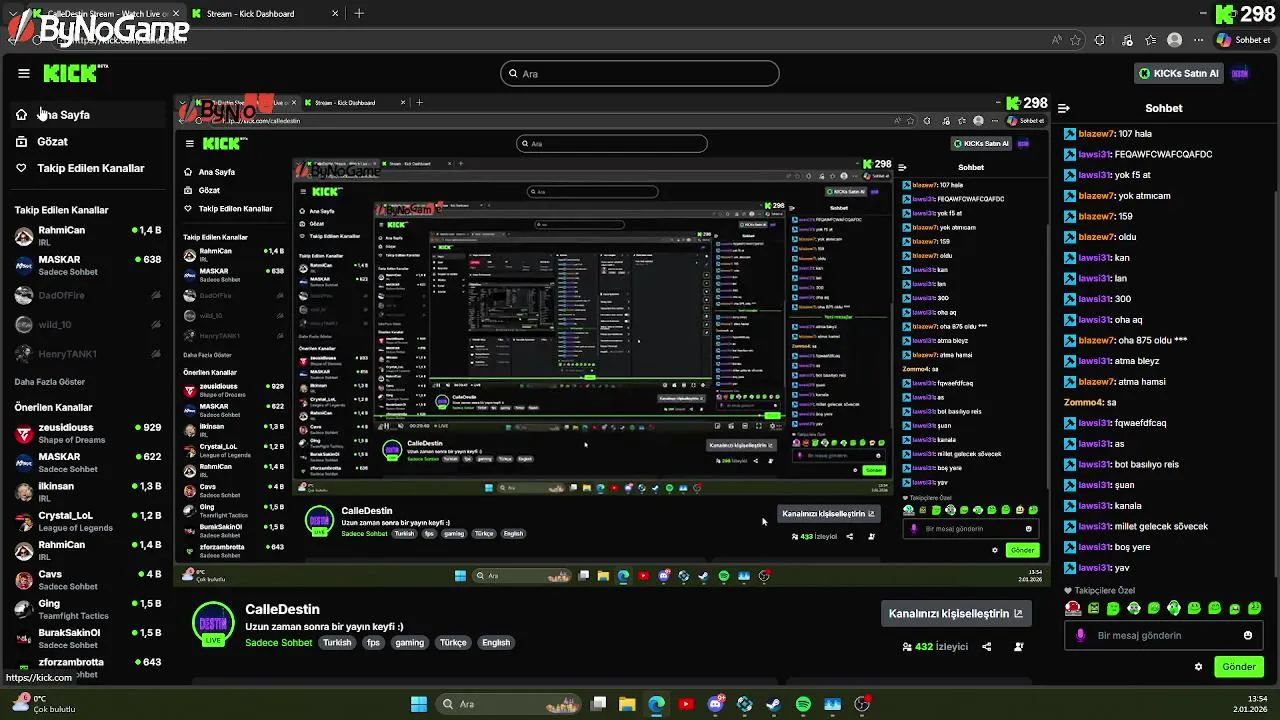Image resolution: width=1280 pixels, height=720 pixels.
Task: Click the browser media control music icon
Action: point(1127,40)
